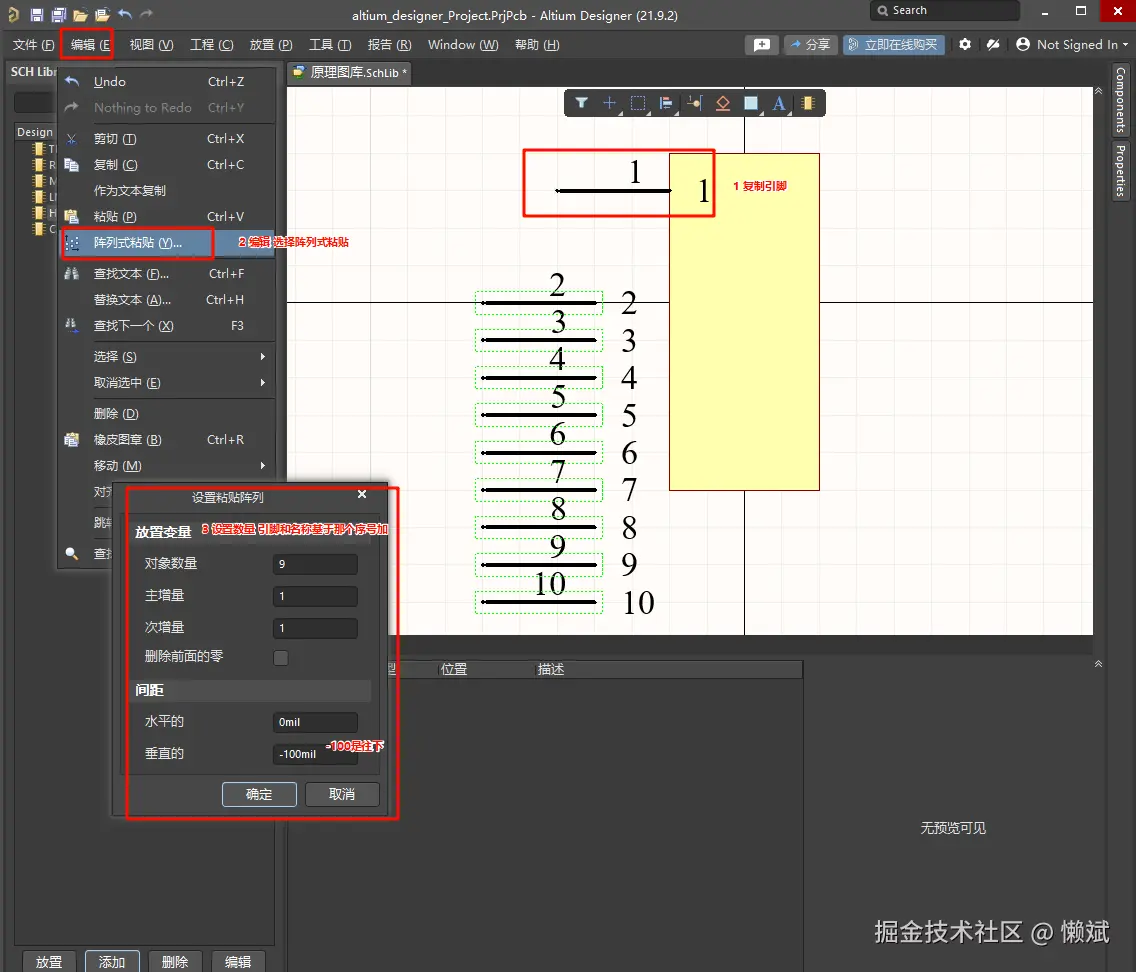Expand the 取消选中 (E) submenu arrow

point(262,382)
